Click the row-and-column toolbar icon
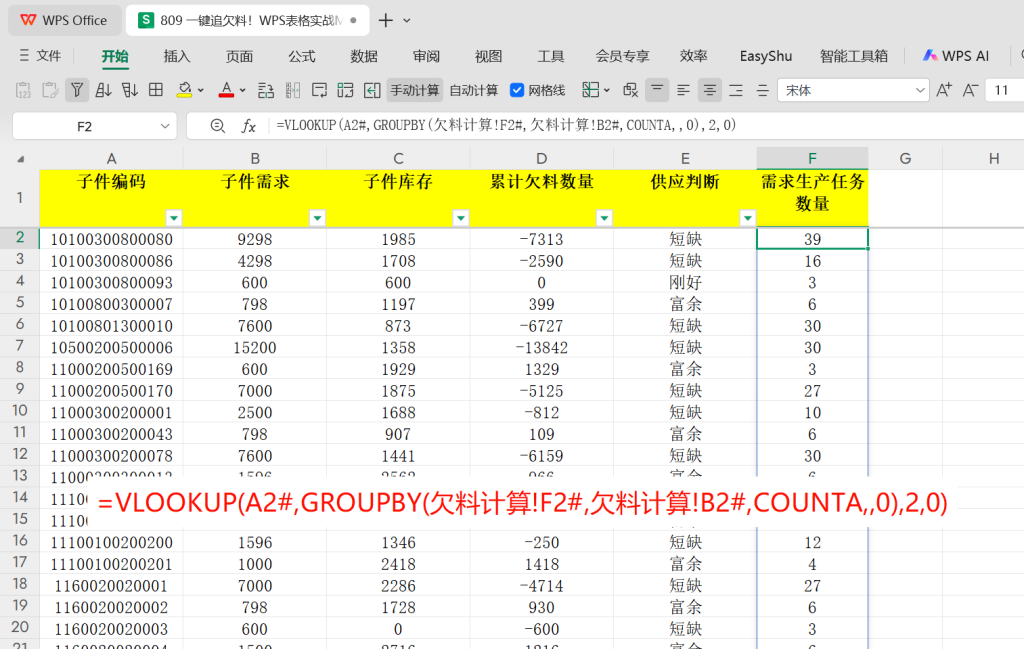Image resolution: width=1024 pixels, height=649 pixels. point(266,90)
